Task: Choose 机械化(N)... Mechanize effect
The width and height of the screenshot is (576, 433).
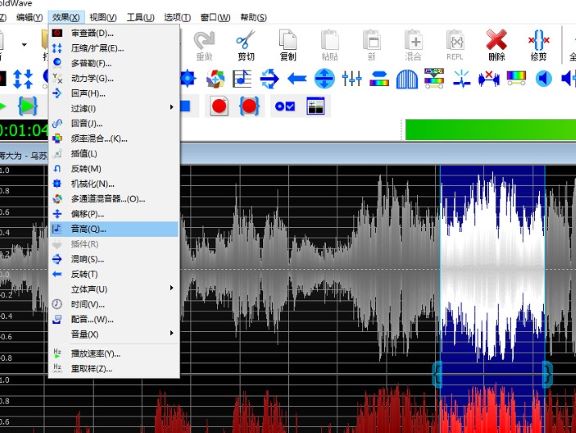Action: click(114, 184)
